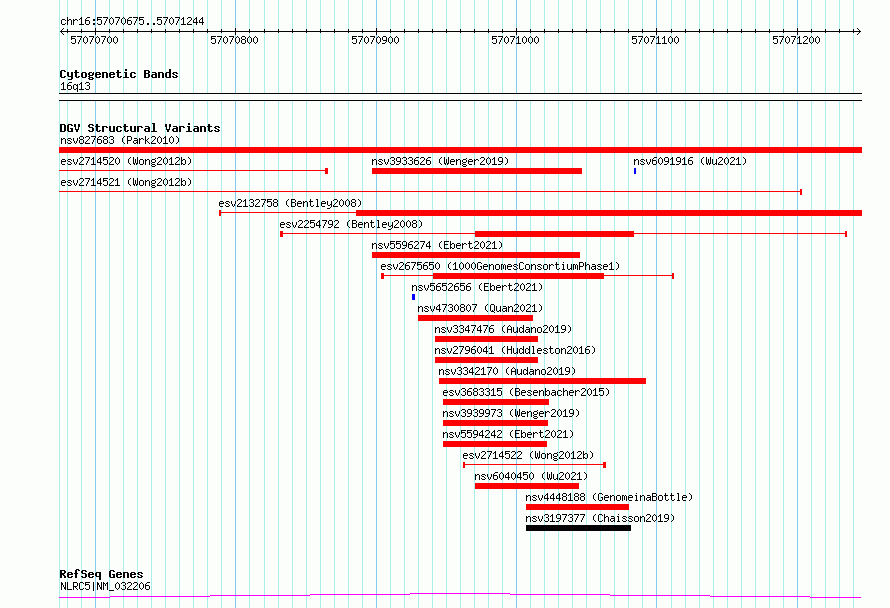Select the esv2714520 (Wong2012b) variant label
The width and height of the screenshot is (890, 608).
126,161
